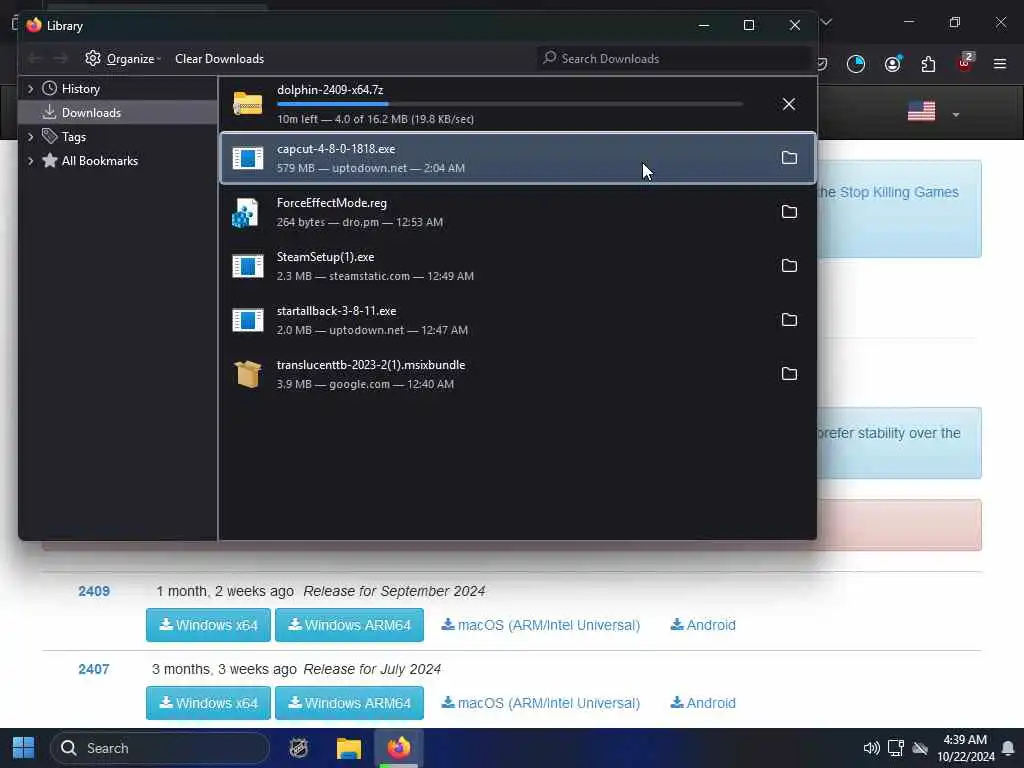Screen dimensions: 1024x768
Task: Open the taskbar clock and date
Action: 966,748
